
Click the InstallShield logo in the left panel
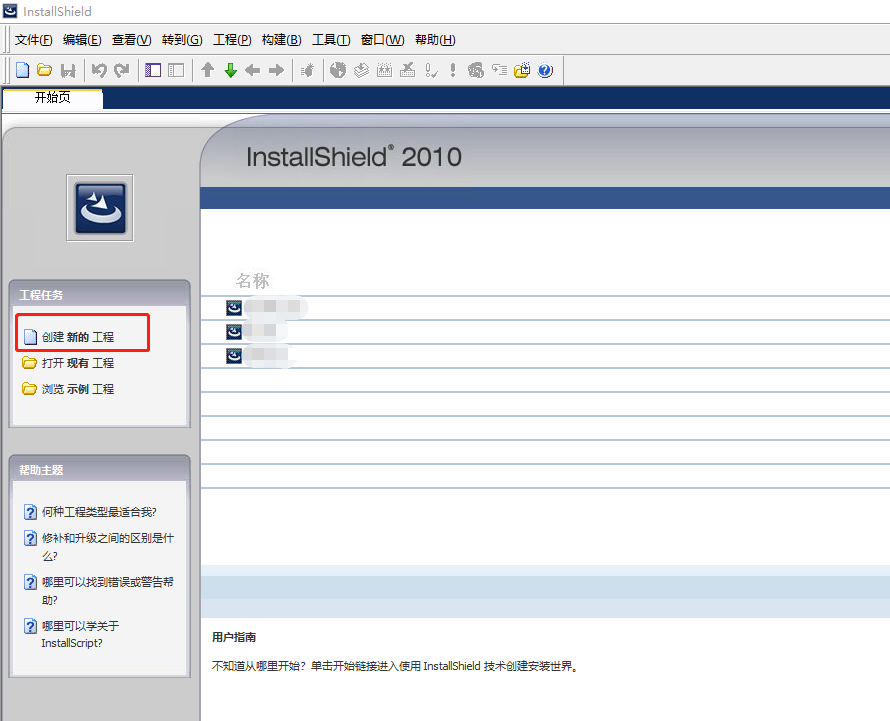pos(100,208)
